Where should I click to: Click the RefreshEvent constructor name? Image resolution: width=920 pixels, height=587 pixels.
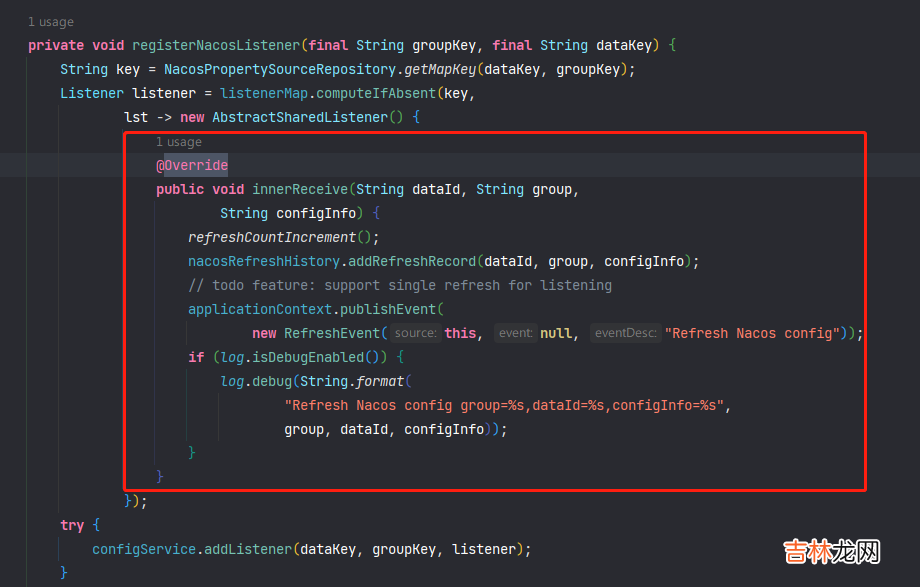point(332,333)
